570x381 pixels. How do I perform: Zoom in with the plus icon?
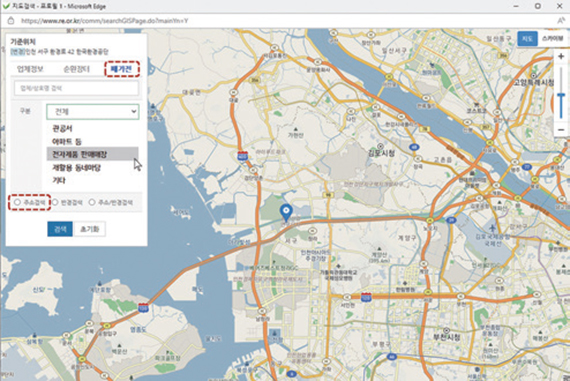(x=561, y=56)
